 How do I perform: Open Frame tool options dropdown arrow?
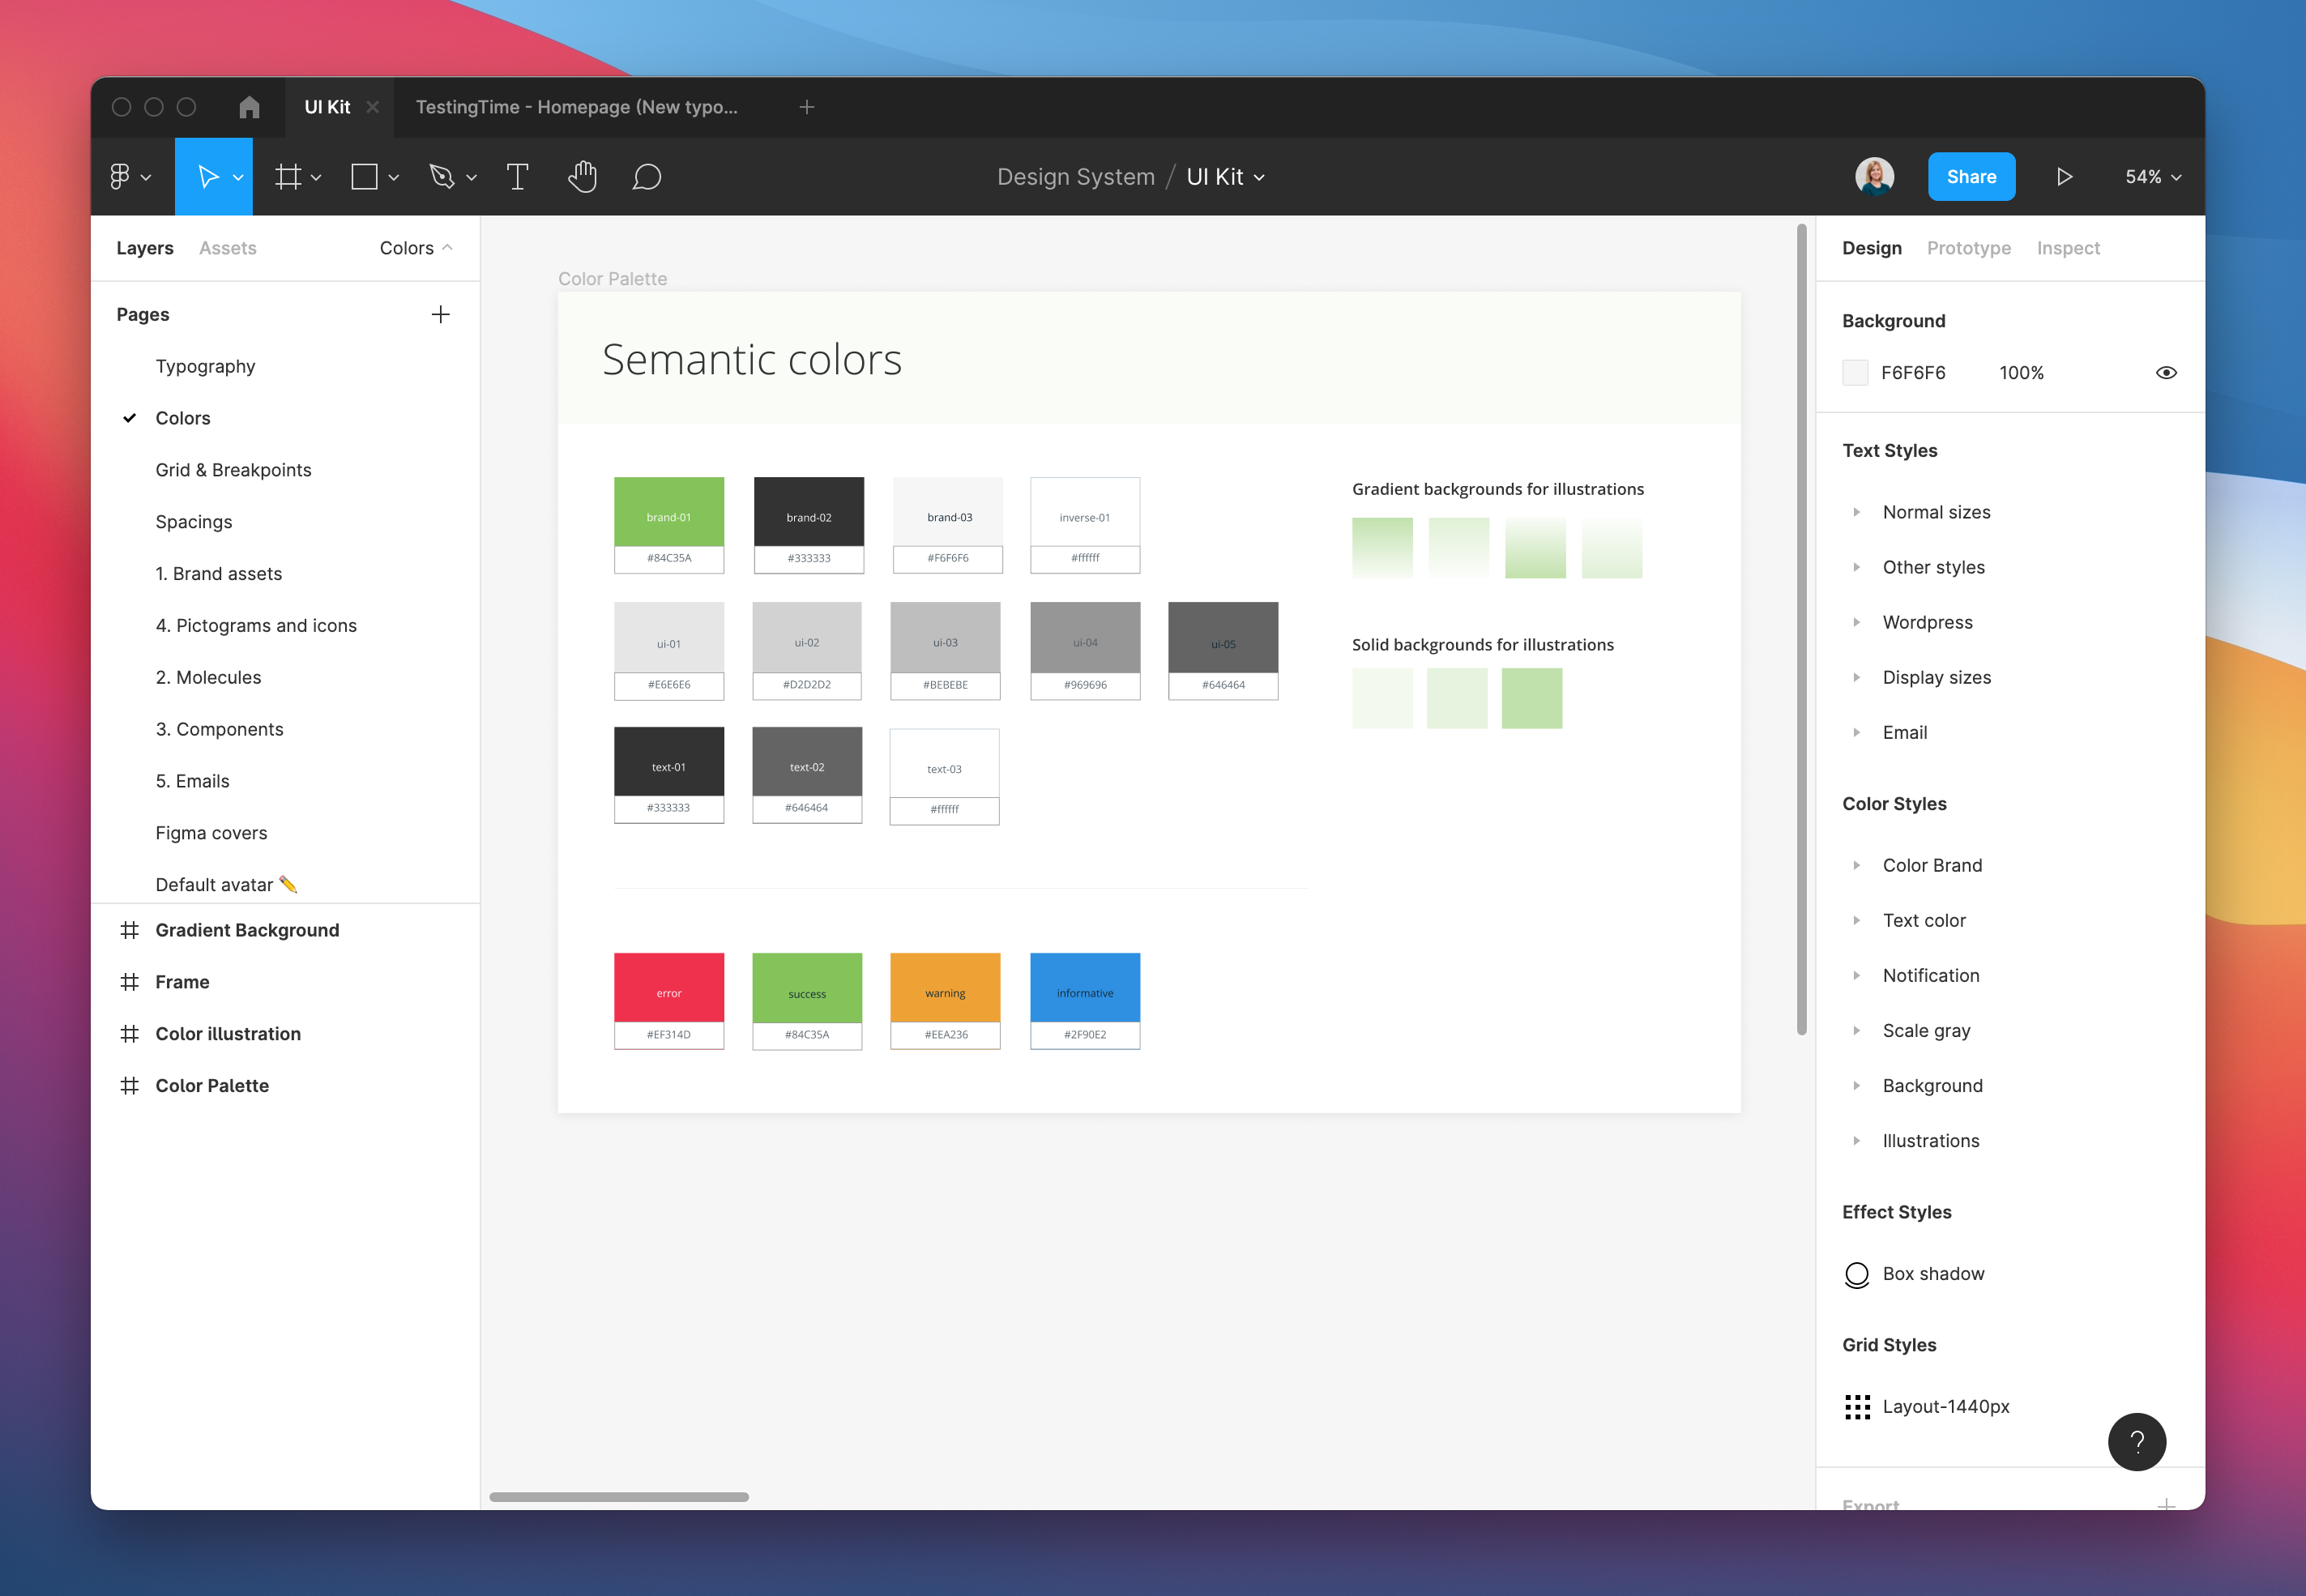pyautogui.click(x=316, y=178)
